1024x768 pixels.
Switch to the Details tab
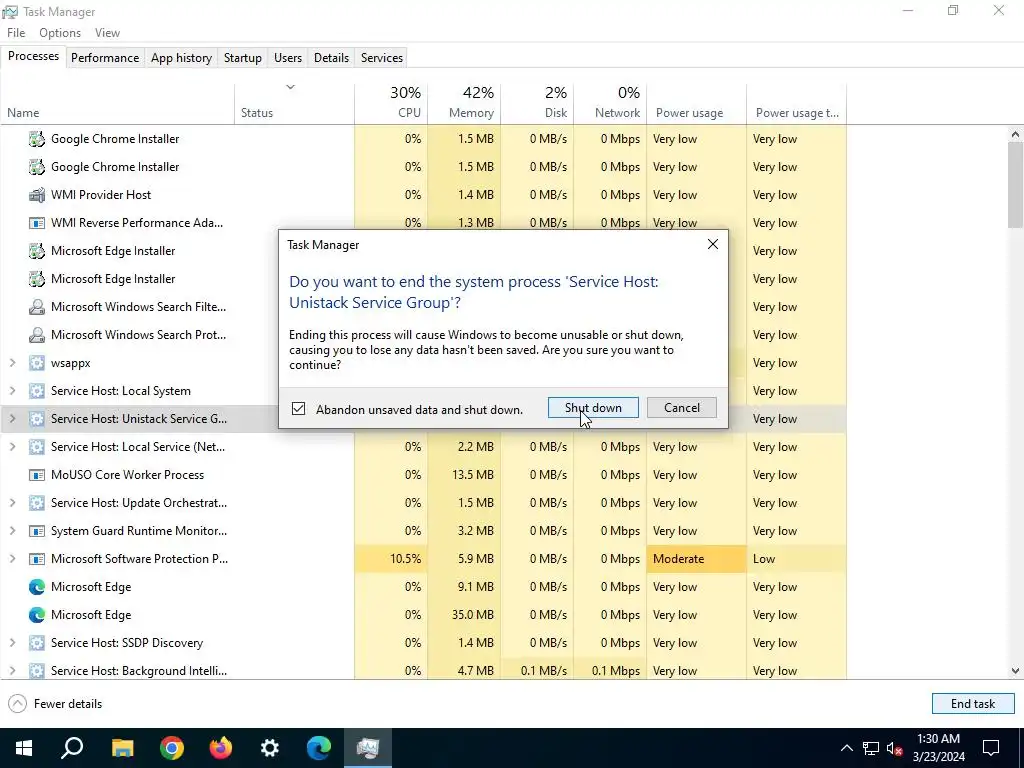point(331,57)
